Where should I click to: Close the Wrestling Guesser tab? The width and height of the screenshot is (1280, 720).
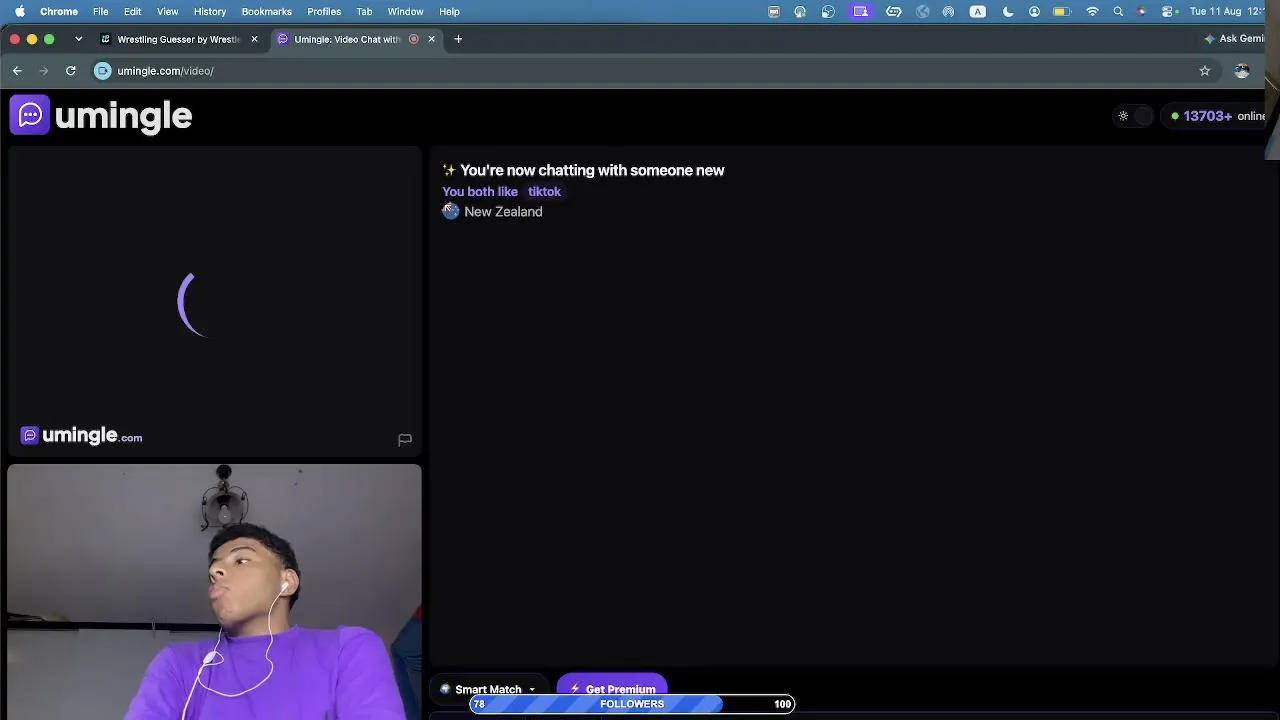pyautogui.click(x=254, y=39)
